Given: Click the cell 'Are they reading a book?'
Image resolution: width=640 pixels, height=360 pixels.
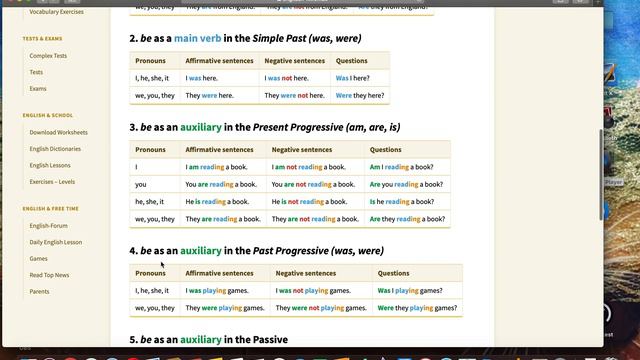Looking at the screenshot, I should [407, 219].
